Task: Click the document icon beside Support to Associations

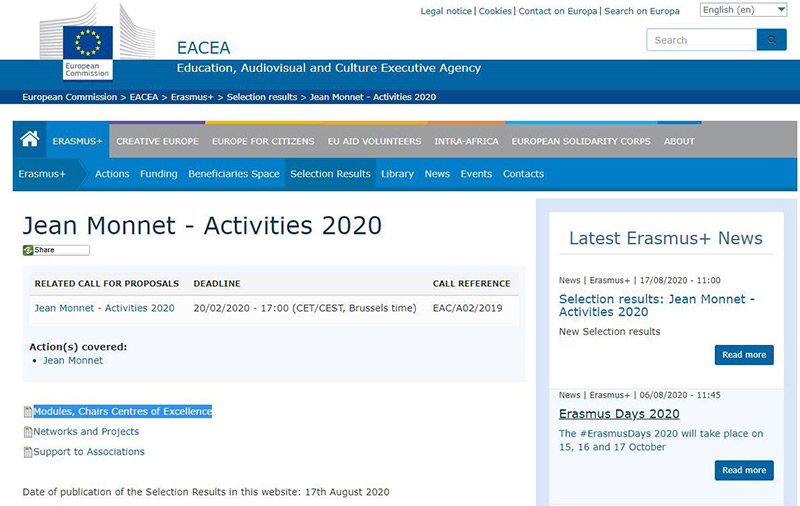Action: pos(28,452)
